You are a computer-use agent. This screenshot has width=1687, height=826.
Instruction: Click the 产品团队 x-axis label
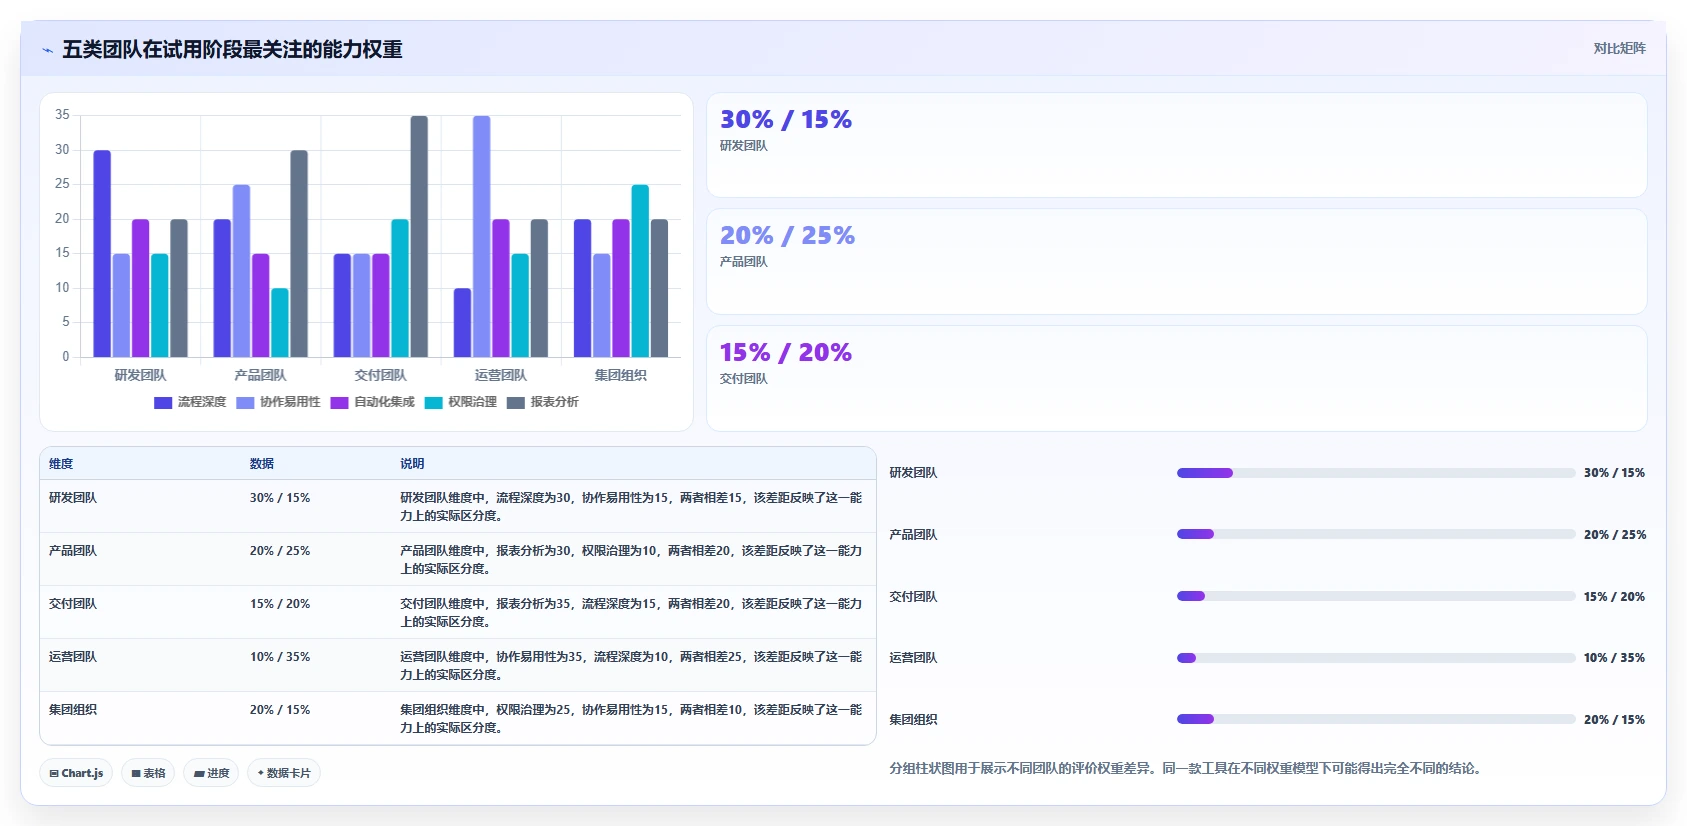point(260,375)
